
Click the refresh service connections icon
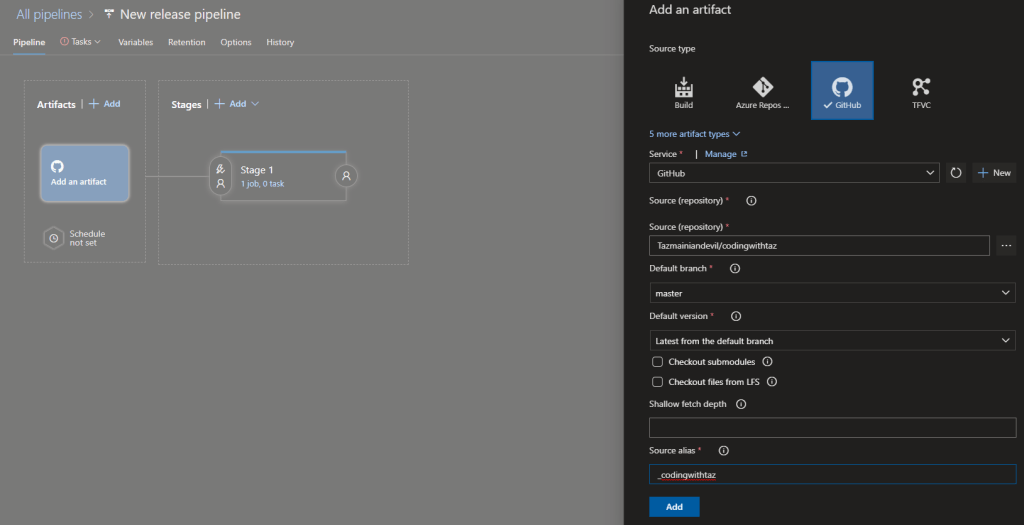click(956, 173)
